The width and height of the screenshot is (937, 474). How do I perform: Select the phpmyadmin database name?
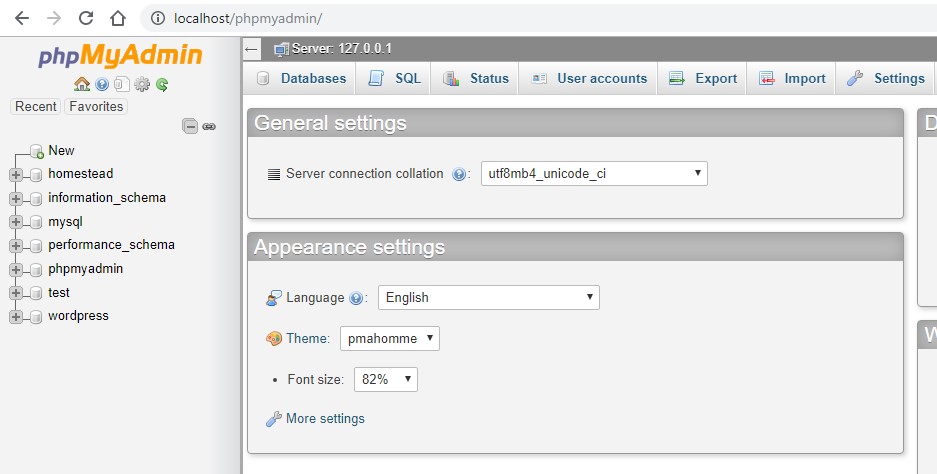[85, 269]
